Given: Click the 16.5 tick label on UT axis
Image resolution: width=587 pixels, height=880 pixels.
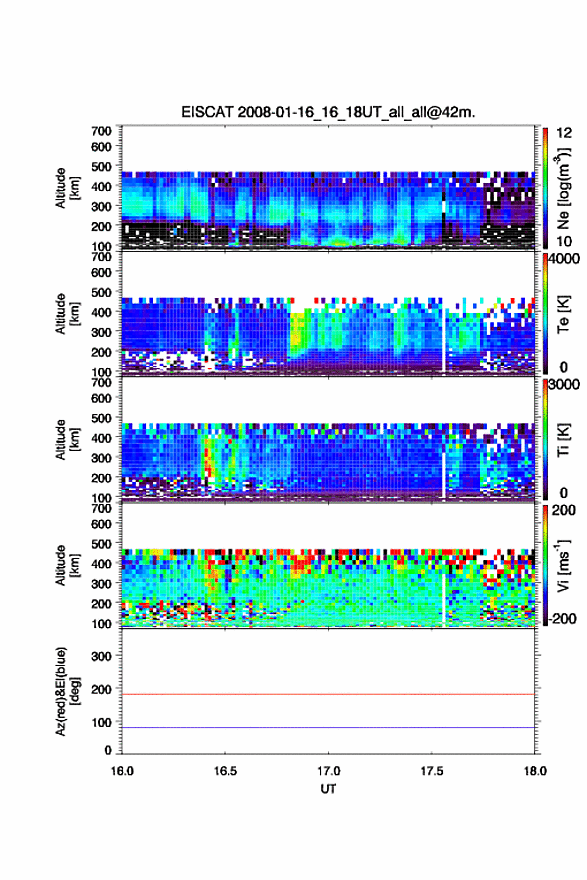Looking at the screenshot, I should [x=225, y=771].
